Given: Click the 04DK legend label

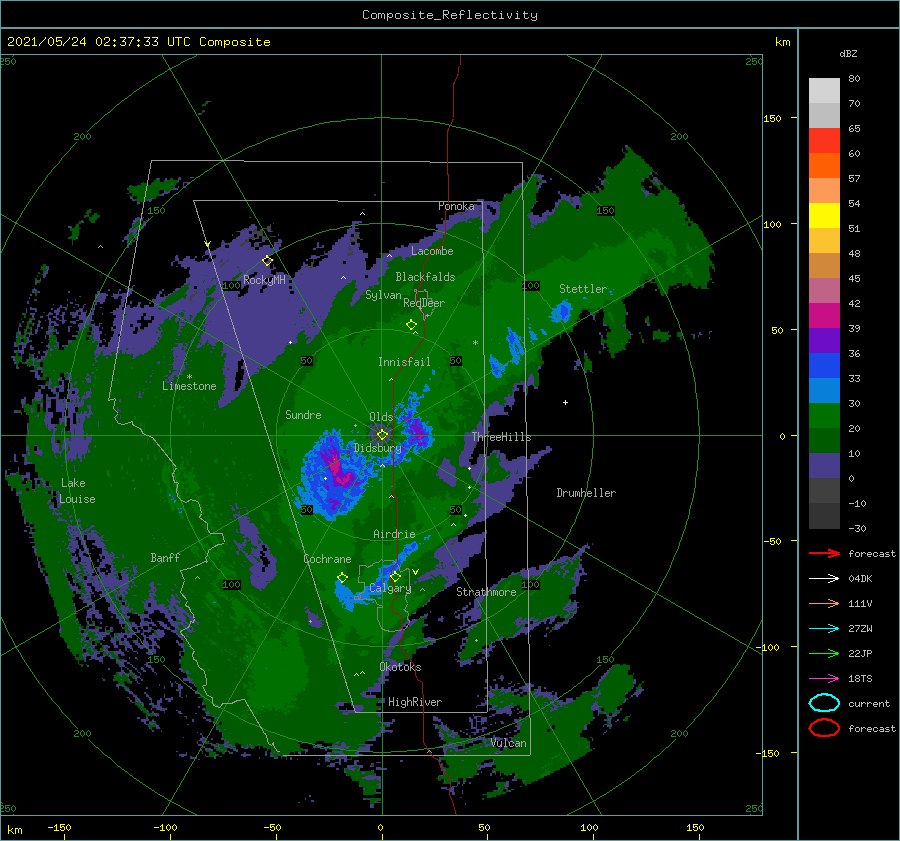Looking at the screenshot, I should 860,579.
